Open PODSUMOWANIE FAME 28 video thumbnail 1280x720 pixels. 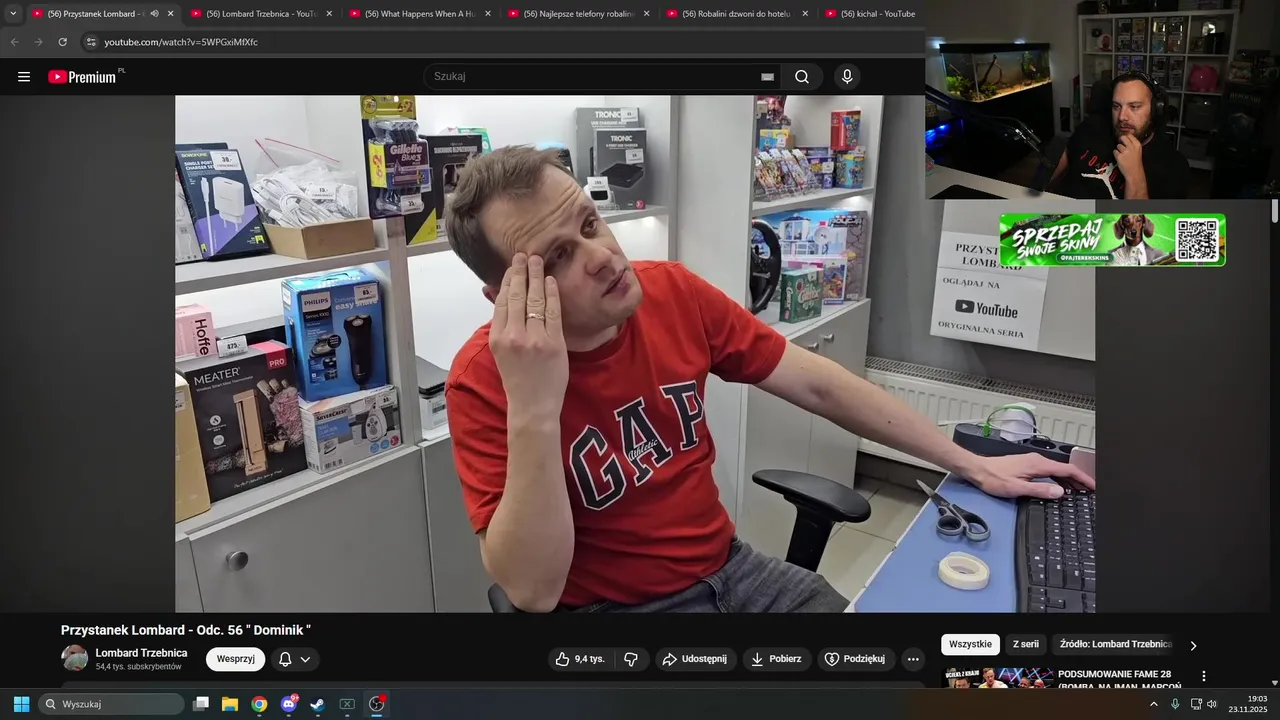998,679
